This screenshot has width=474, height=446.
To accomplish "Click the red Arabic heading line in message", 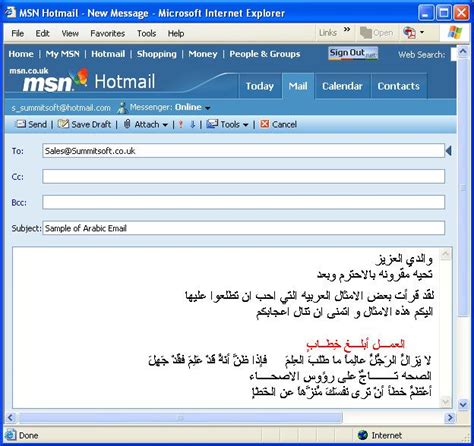I will [355, 344].
